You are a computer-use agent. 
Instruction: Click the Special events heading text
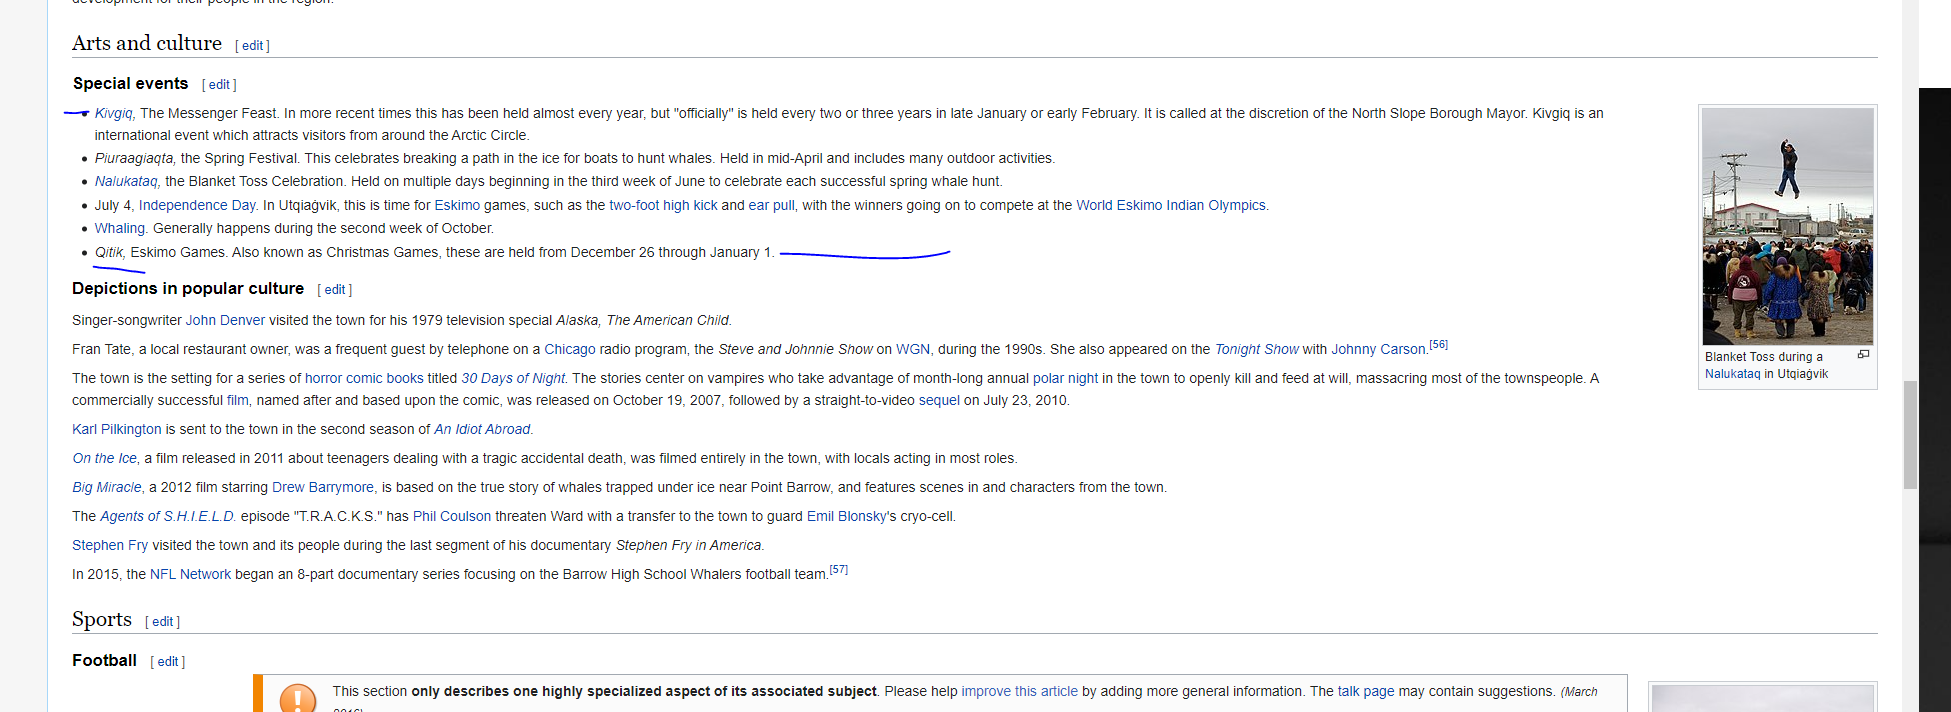pos(131,83)
